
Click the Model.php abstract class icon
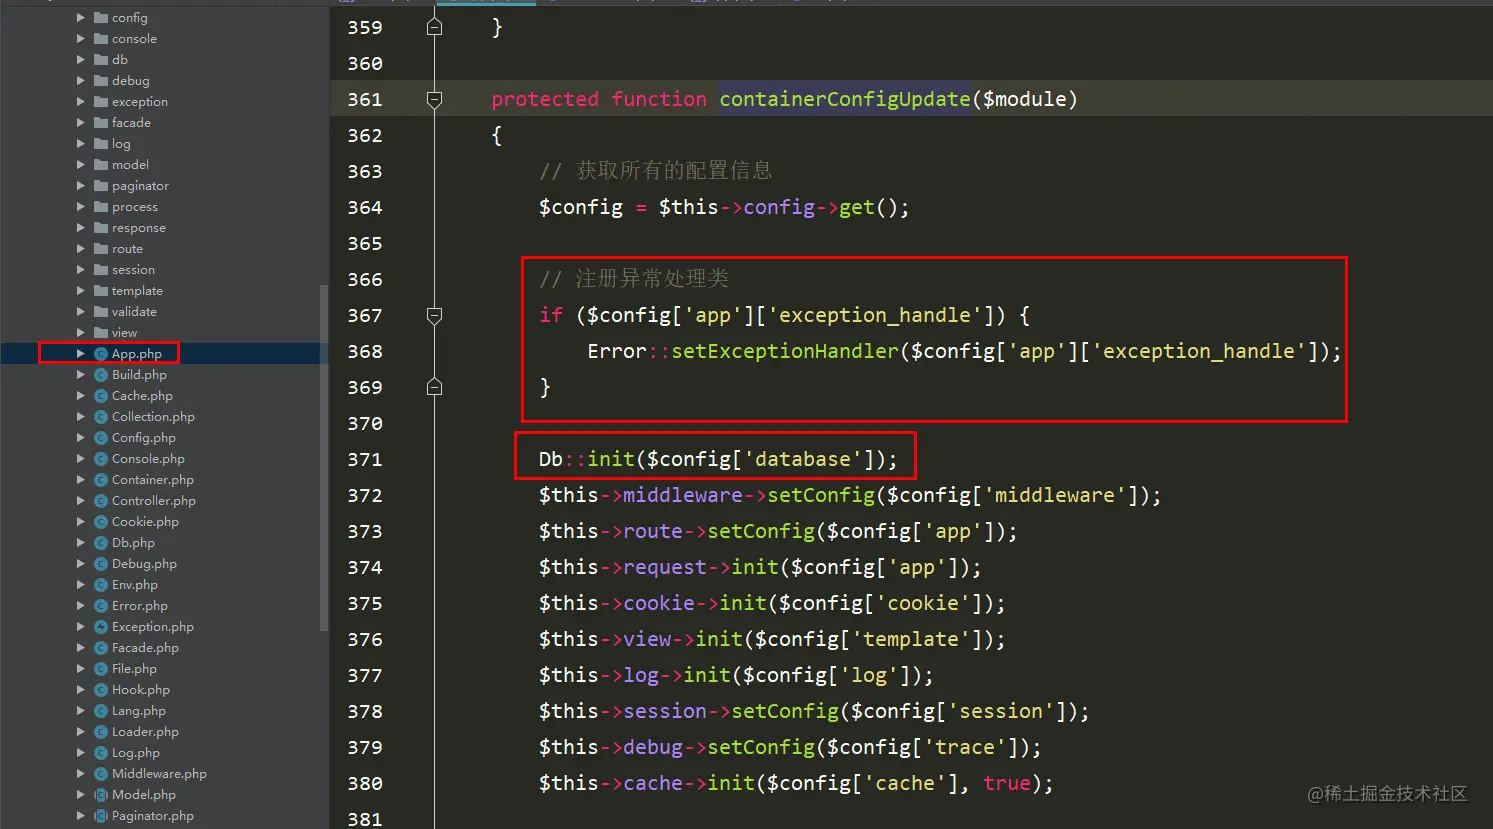101,795
